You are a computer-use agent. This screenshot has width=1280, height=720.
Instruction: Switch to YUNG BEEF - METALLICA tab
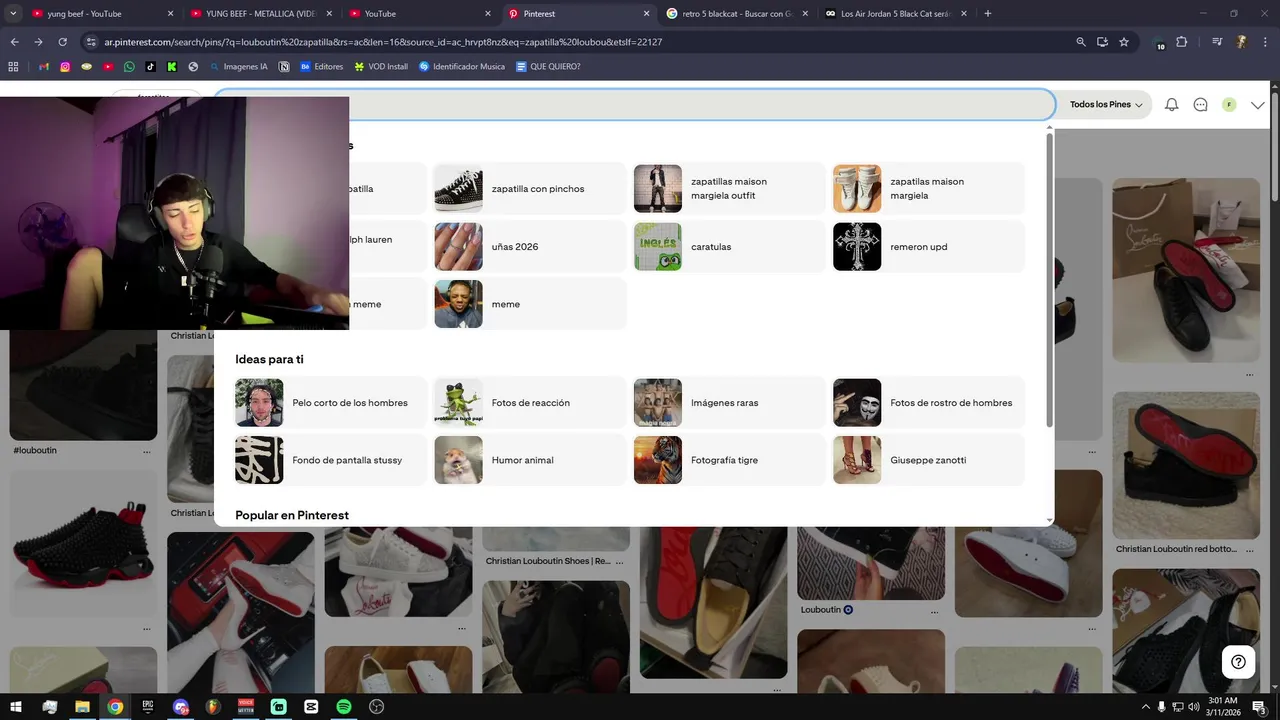(260, 14)
